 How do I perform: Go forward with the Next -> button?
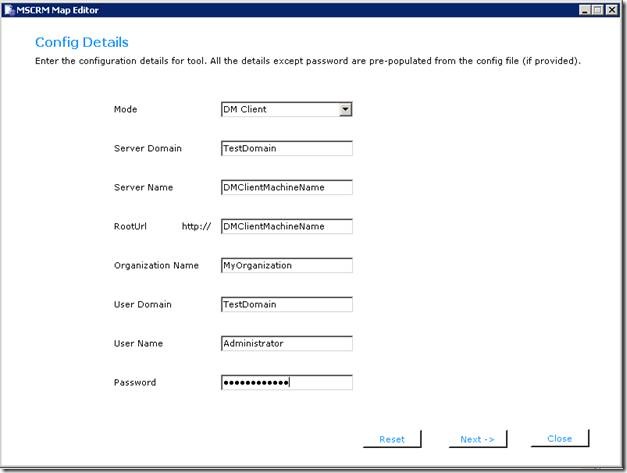[x=478, y=439]
